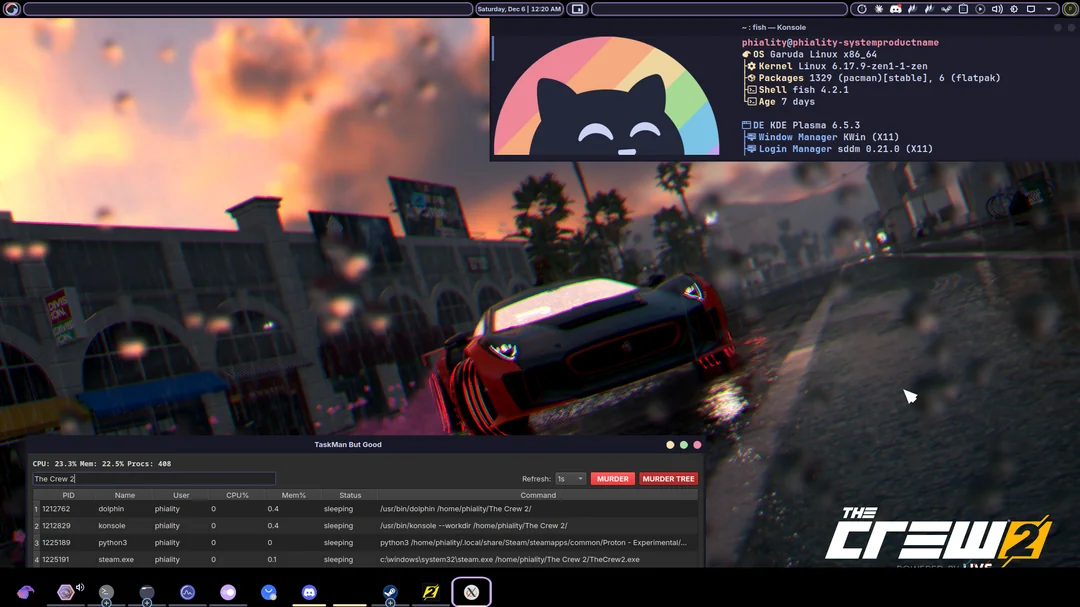The width and height of the screenshot is (1080, 607).
Task: Click the user avatar at top-right panel
Action: pos(1070,9)
